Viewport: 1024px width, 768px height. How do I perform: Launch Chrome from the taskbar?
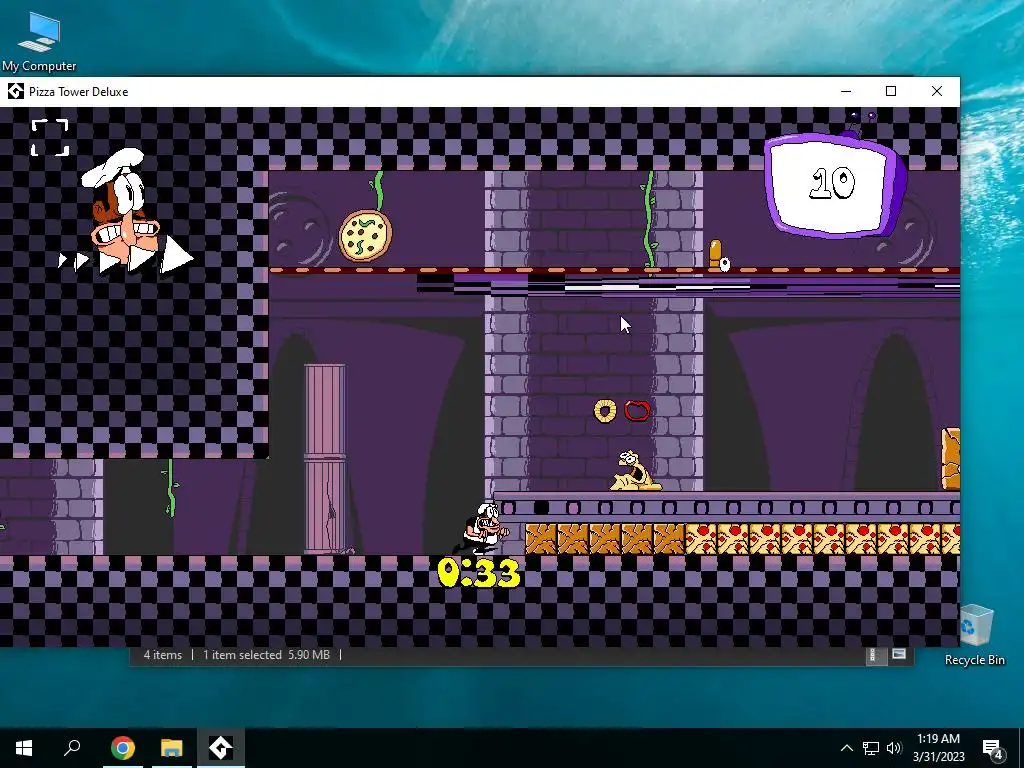point(122,748)
